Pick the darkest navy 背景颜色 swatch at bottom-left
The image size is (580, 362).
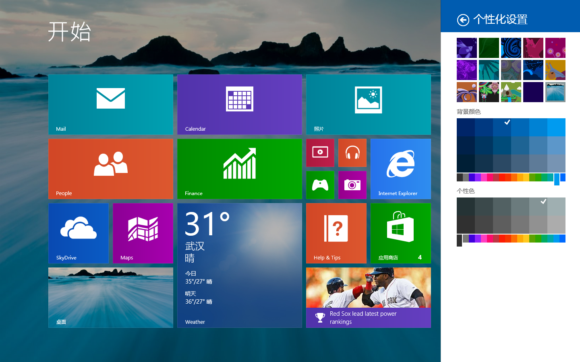click(466, 163)
